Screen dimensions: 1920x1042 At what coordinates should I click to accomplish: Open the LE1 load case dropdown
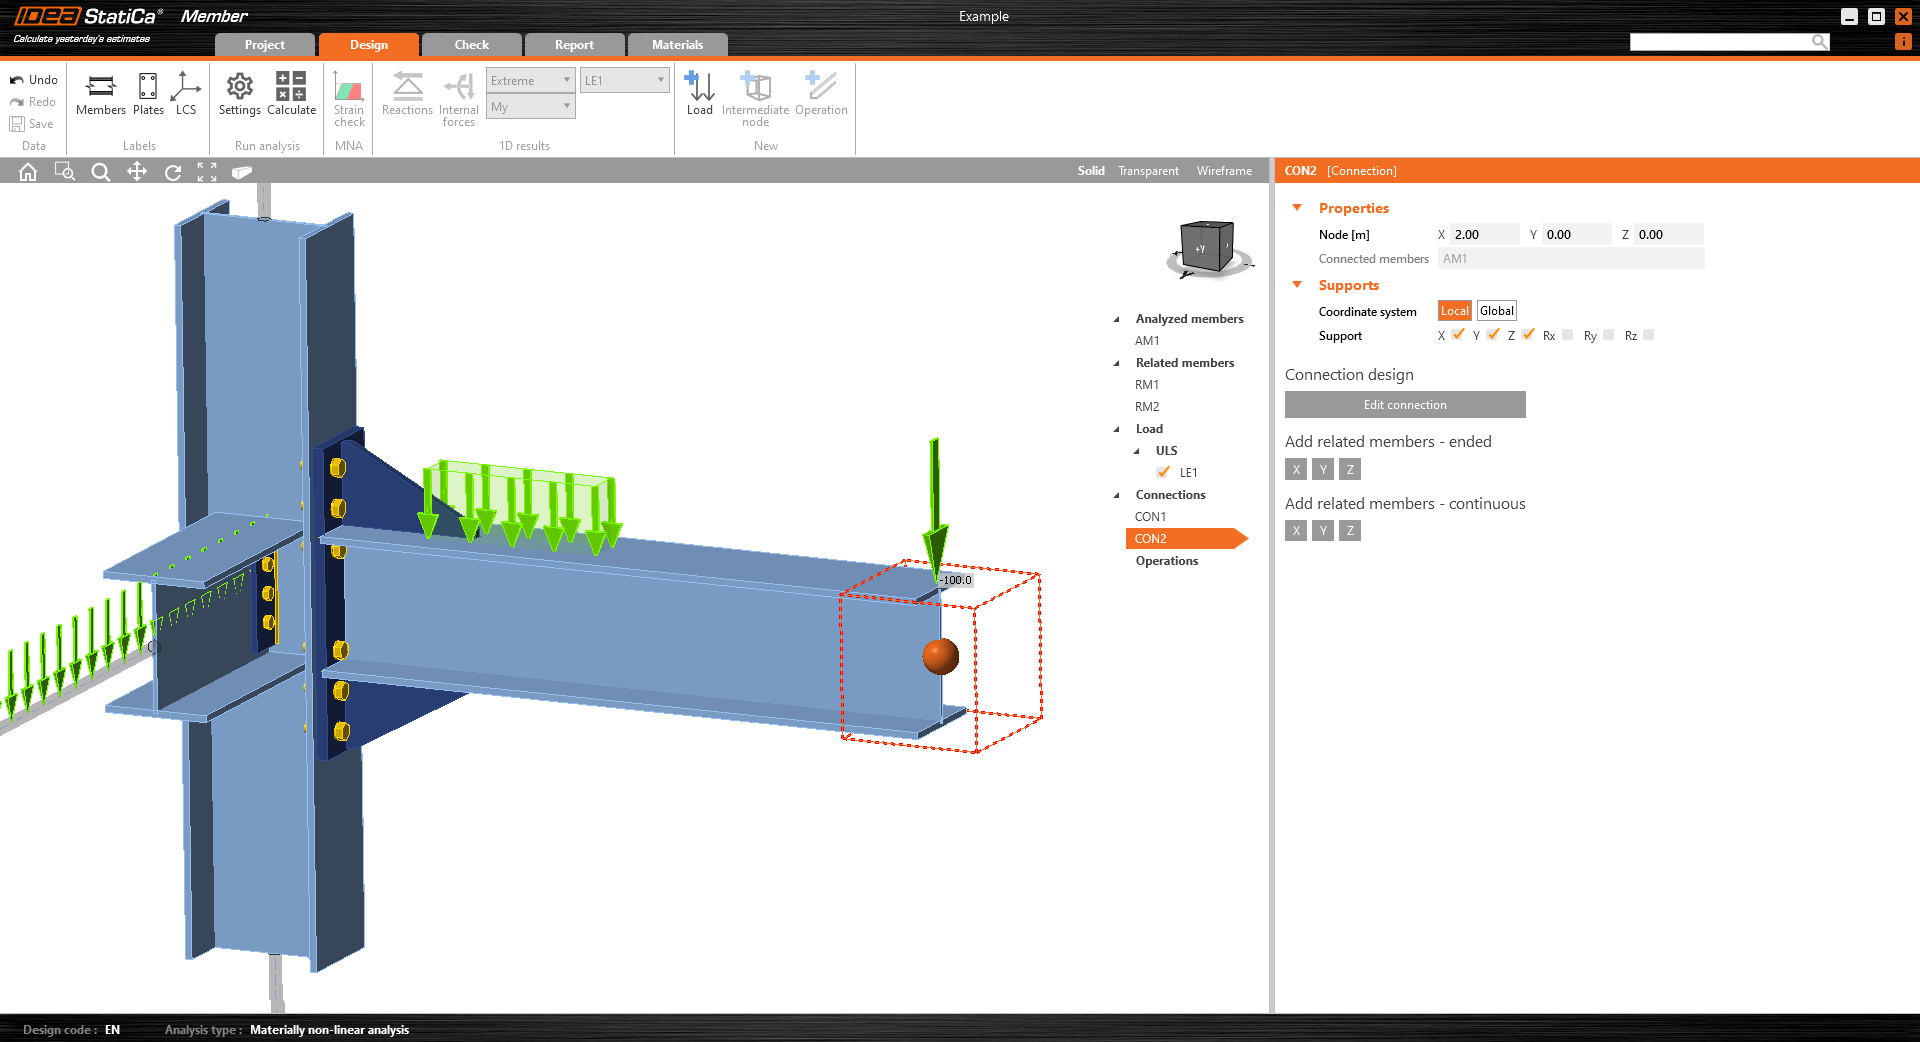click(625, 80)
